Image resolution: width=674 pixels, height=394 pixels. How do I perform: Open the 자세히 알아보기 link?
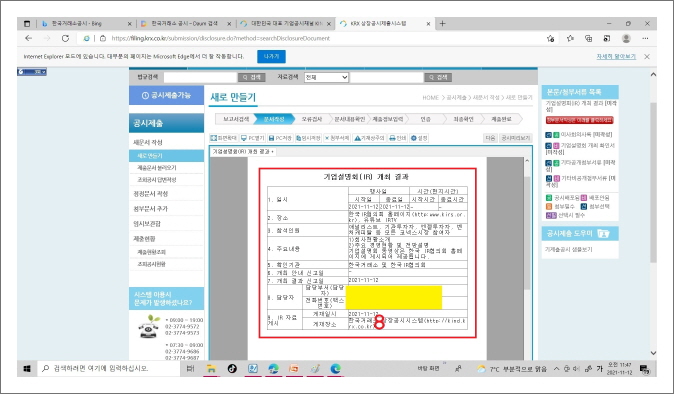coord(616,56)
